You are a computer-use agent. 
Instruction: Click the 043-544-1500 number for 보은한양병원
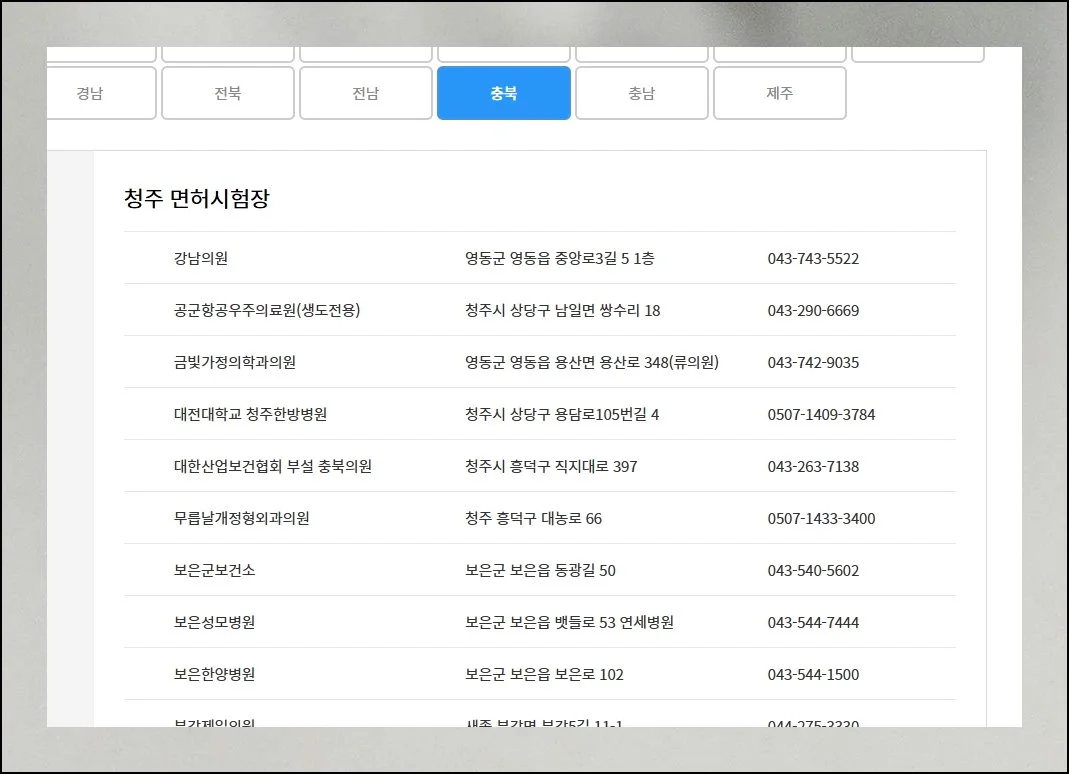[x=812, y=674]
